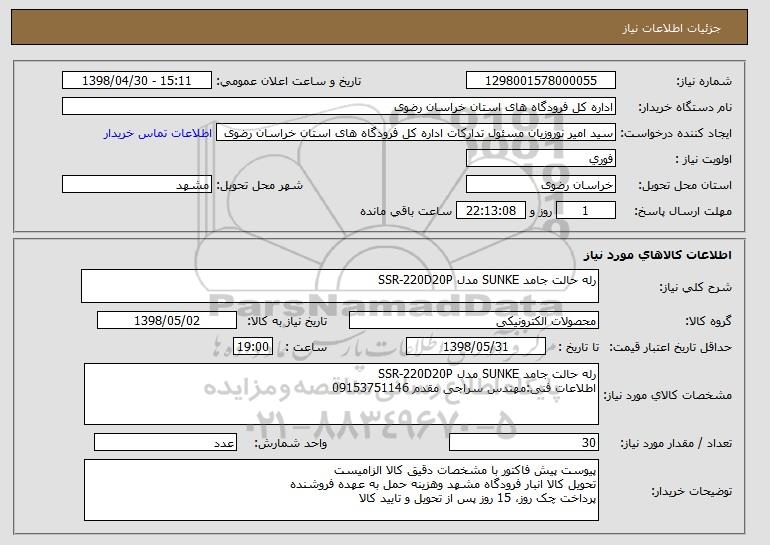Click the goods specifications text box with 09153751146
This screenshot has width=770, height=545.
[341, 394]
